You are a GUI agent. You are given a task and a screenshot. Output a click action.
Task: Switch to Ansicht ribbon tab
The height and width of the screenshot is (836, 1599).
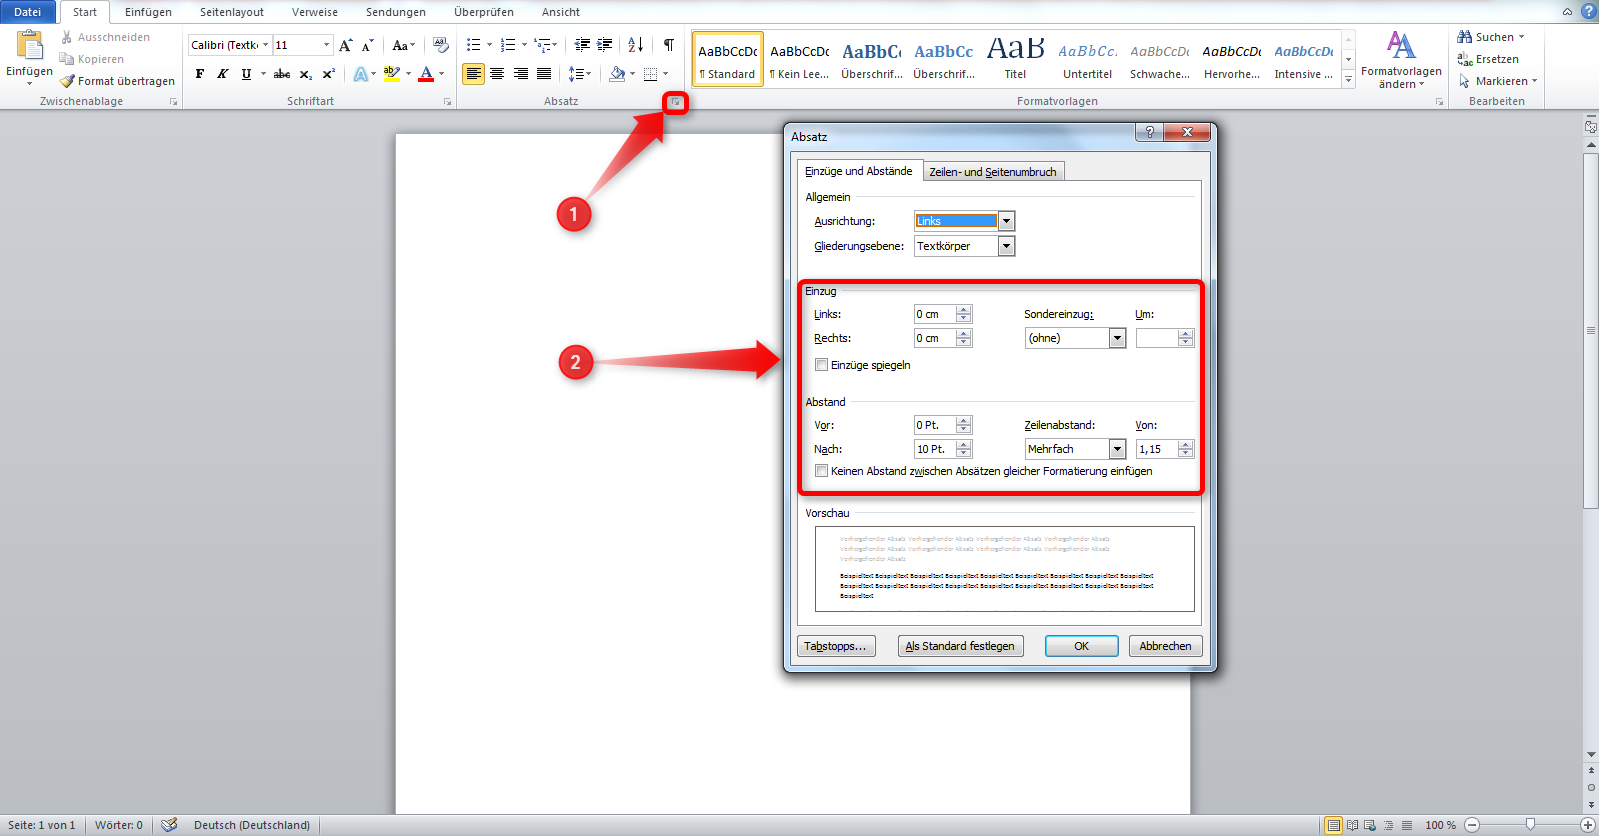pyautogui.click(x=561, y=12)
